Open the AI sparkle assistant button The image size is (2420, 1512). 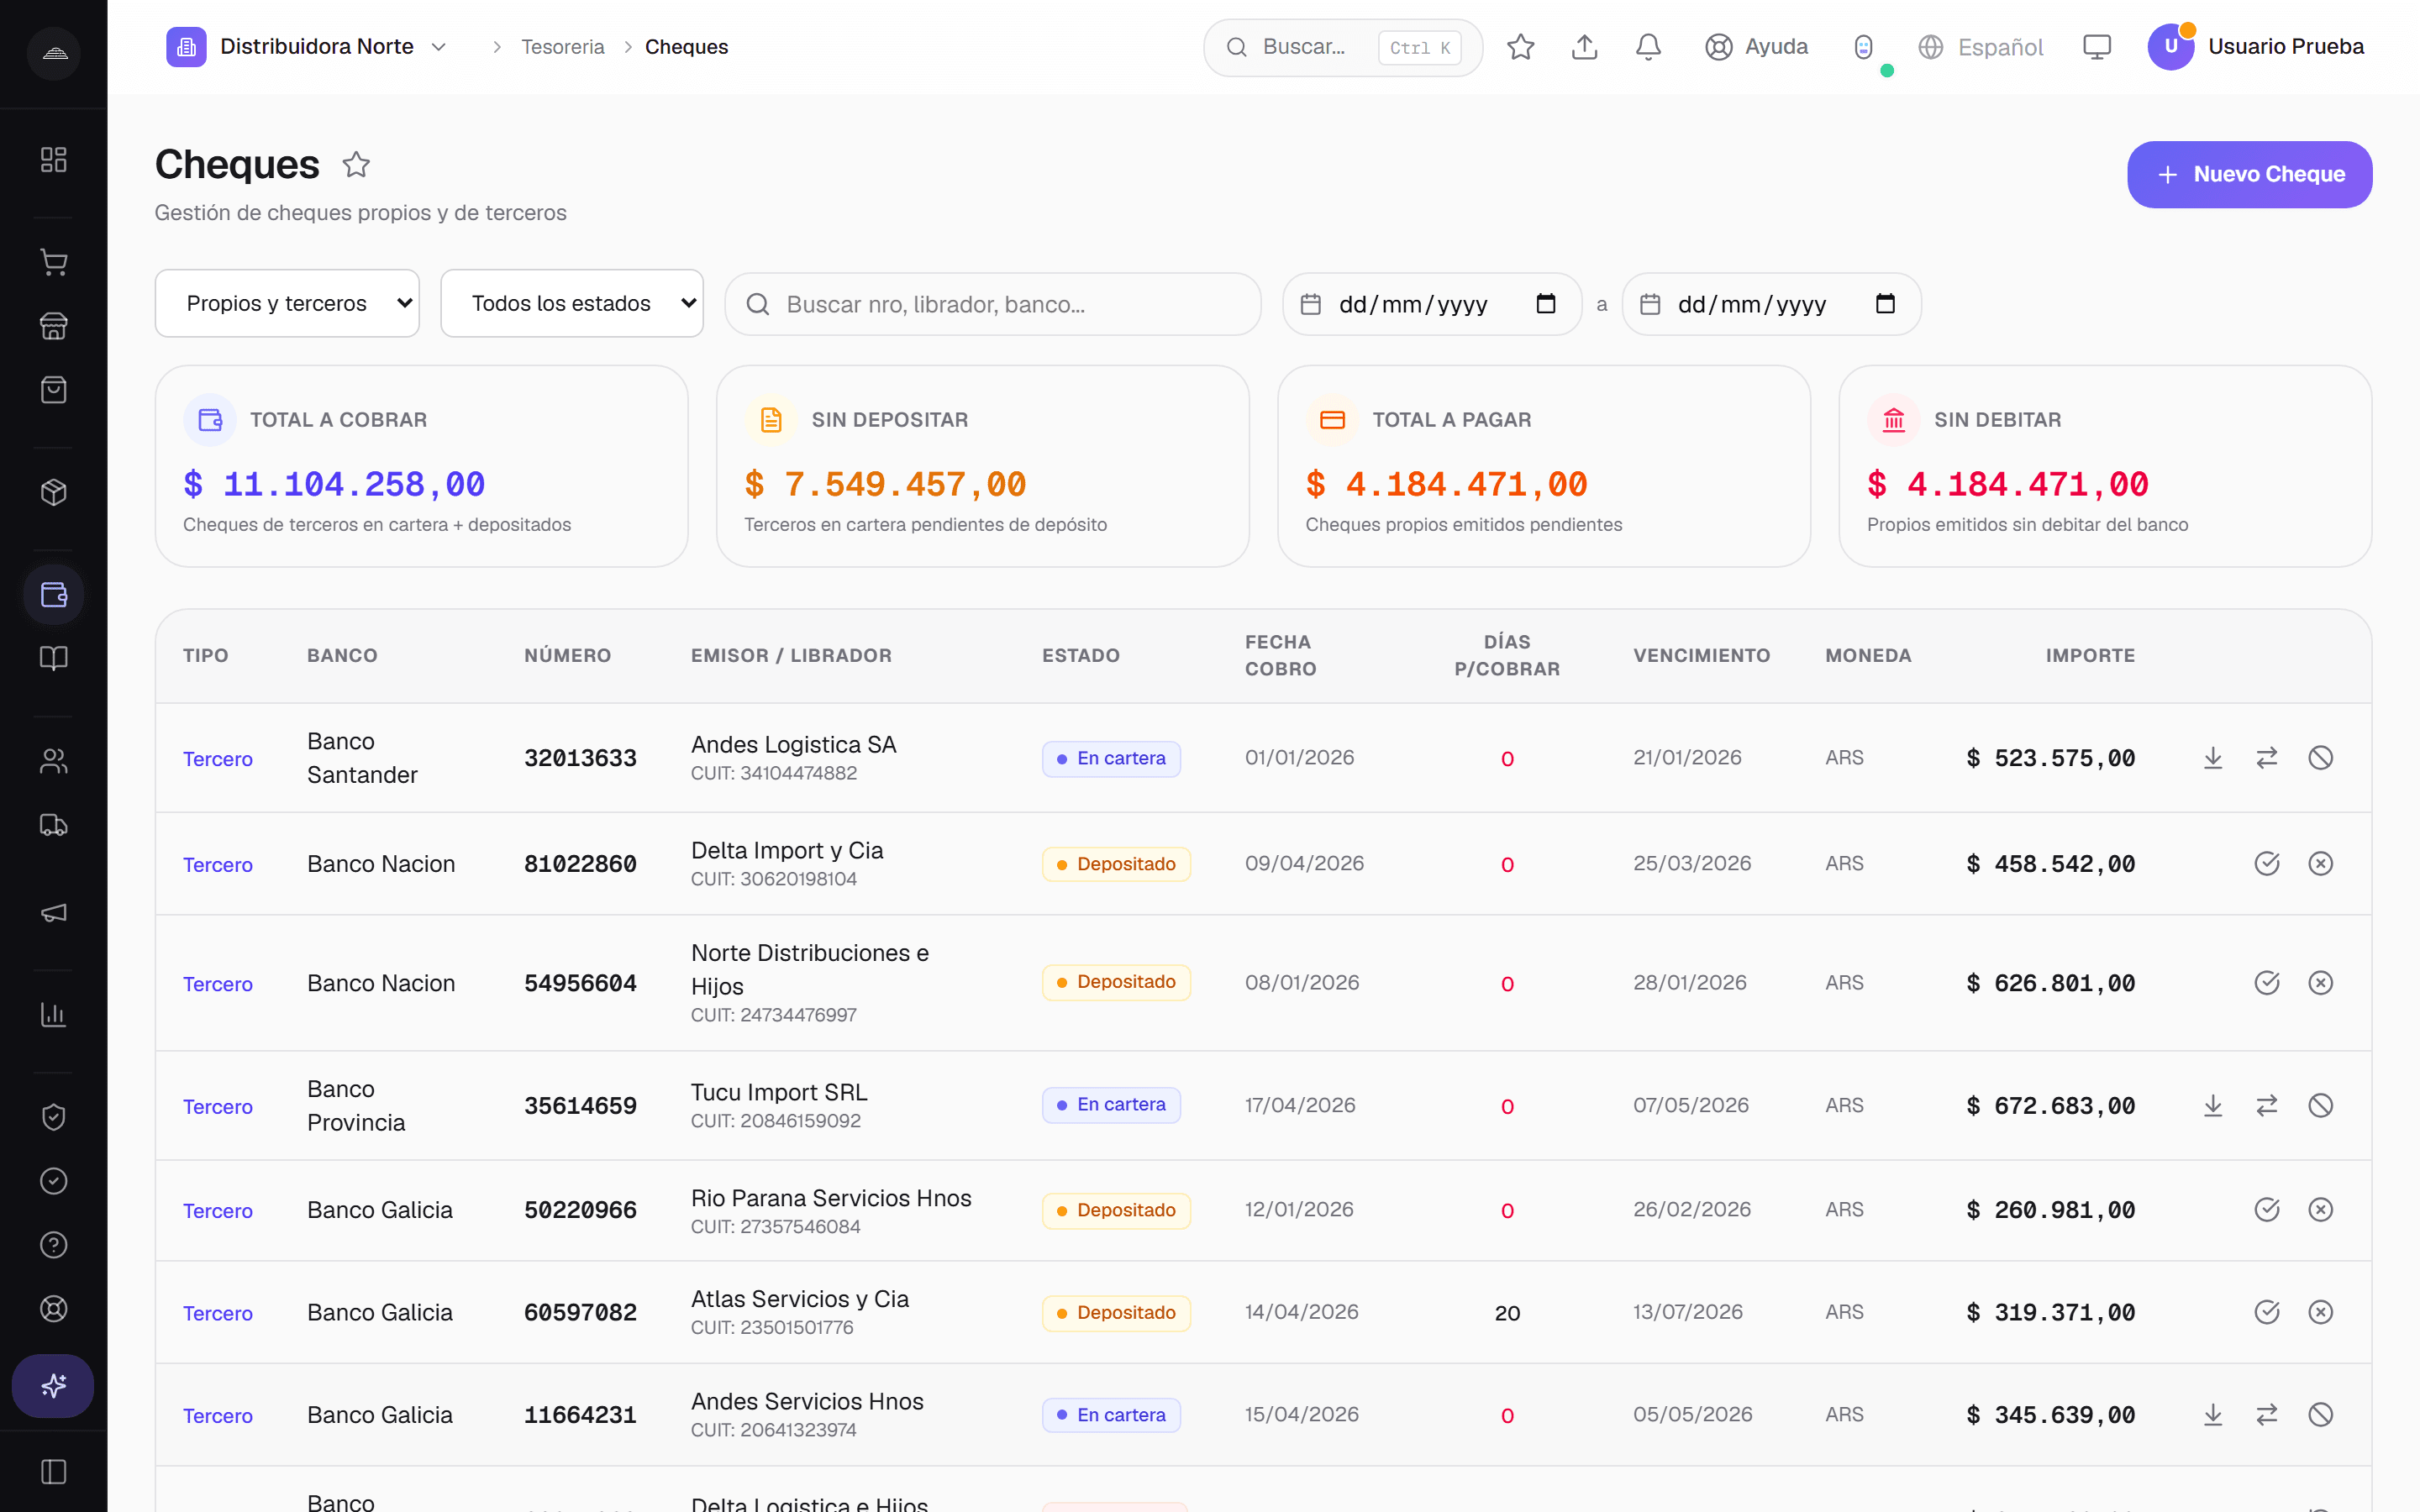(x=54, y=1385)
